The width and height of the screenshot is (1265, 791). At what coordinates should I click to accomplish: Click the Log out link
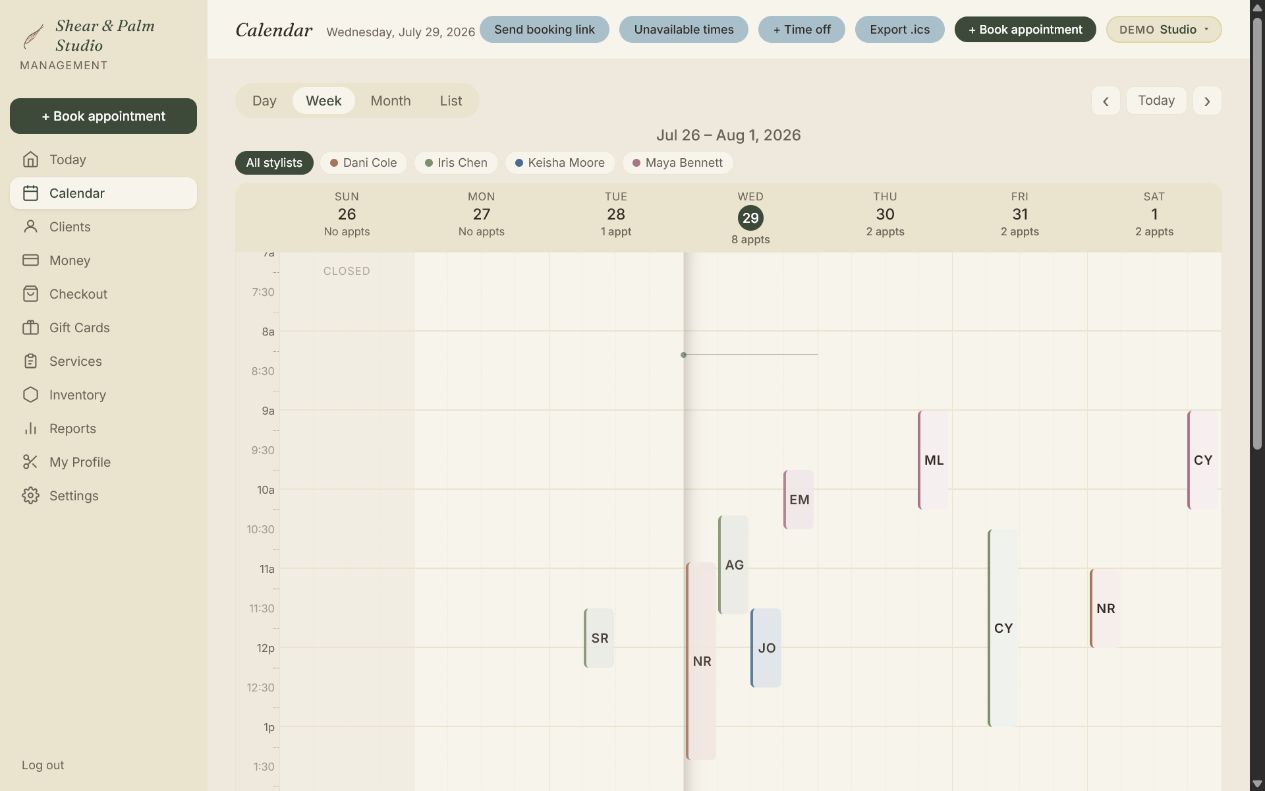[x=43, y=765]
